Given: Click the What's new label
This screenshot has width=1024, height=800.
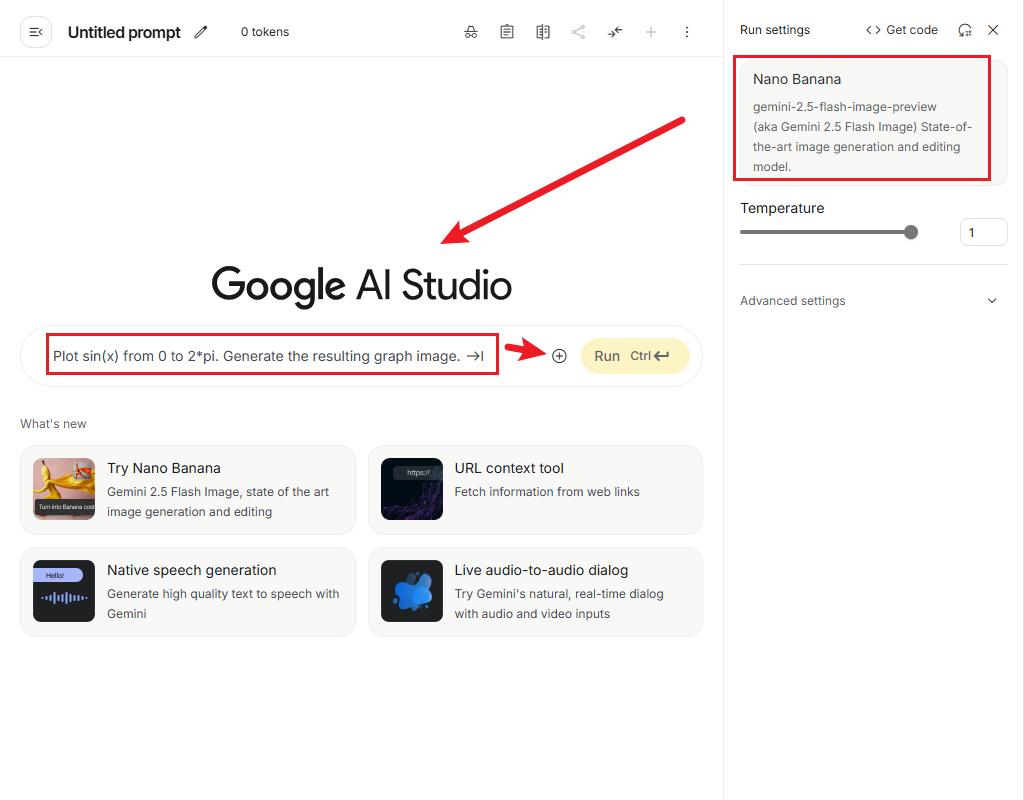Looking at the screenshot, I should click(53, 424).
